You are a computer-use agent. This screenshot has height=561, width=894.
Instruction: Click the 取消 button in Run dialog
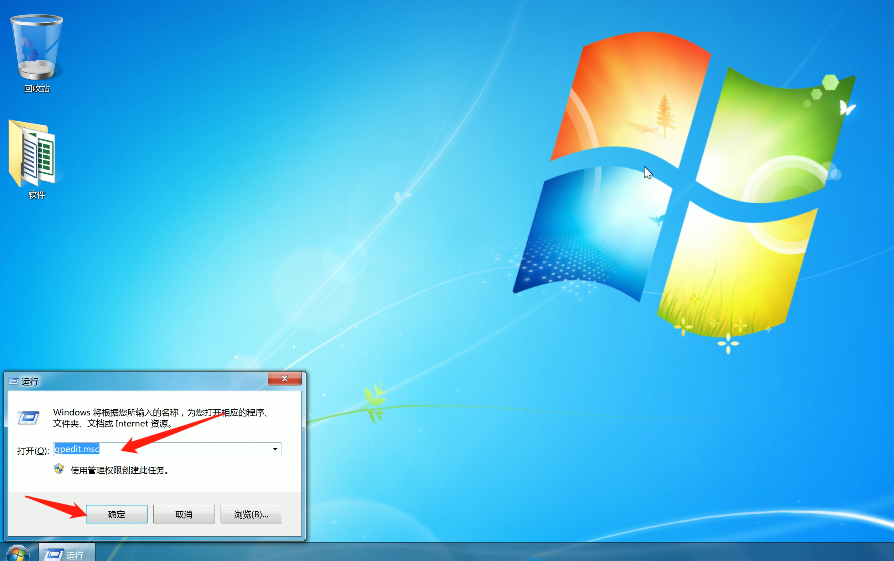click(184, 514)
